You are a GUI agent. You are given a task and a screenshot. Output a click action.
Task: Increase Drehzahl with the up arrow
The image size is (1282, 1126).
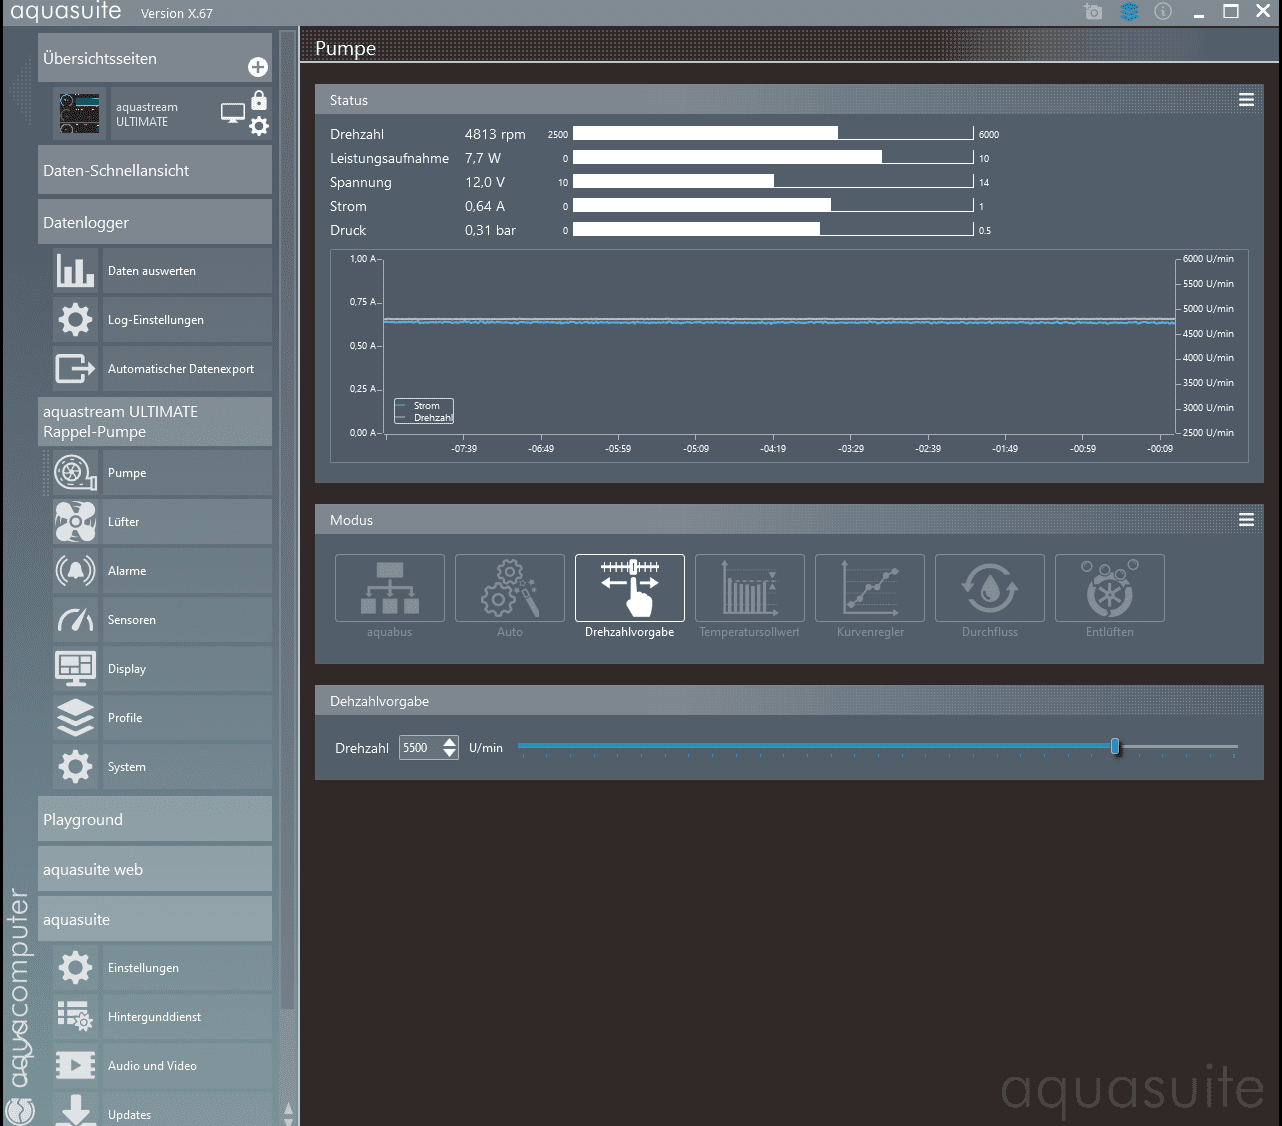pos(449,742)
